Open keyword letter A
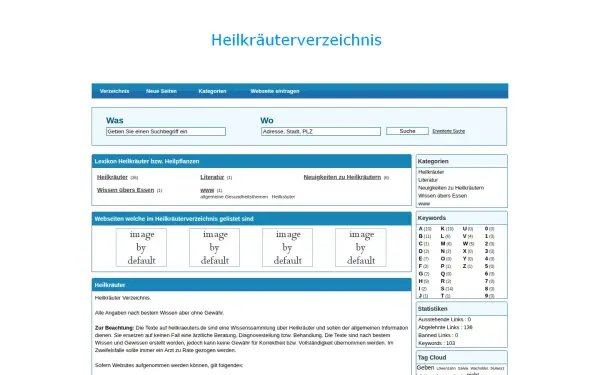The image size is (600, 375). 421,228
